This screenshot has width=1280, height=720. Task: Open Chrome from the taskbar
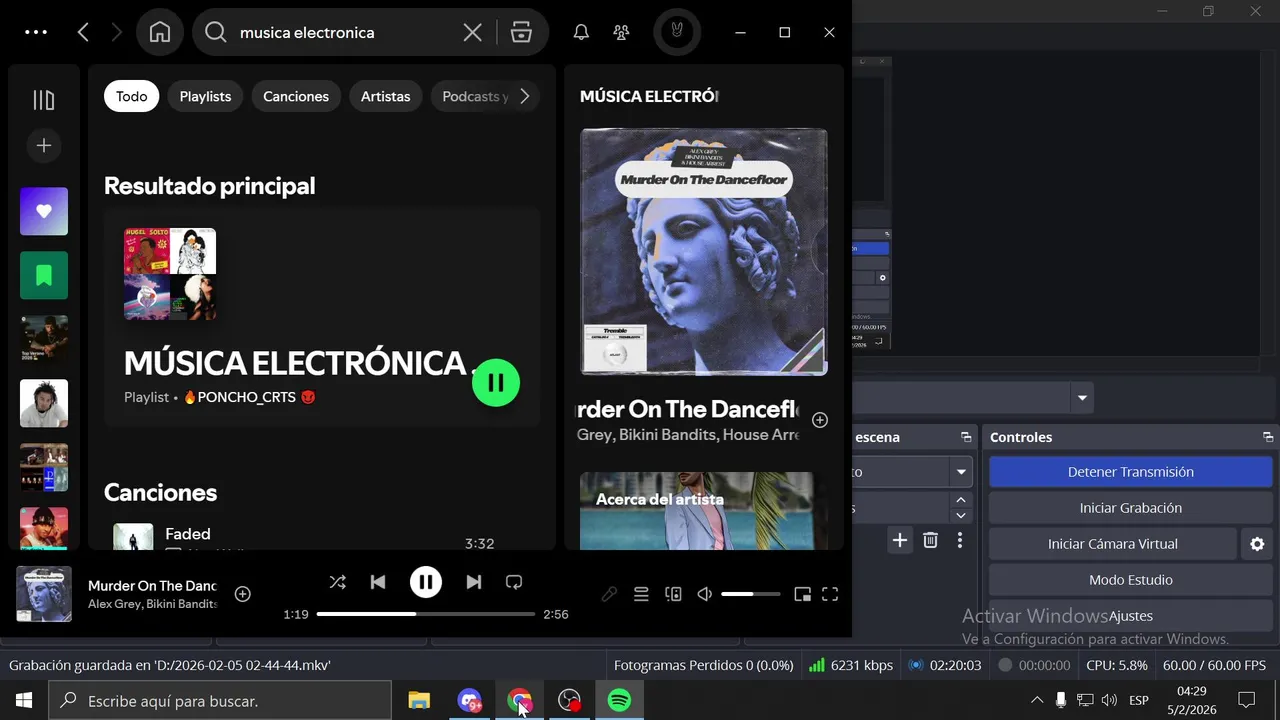click(519, 700)
